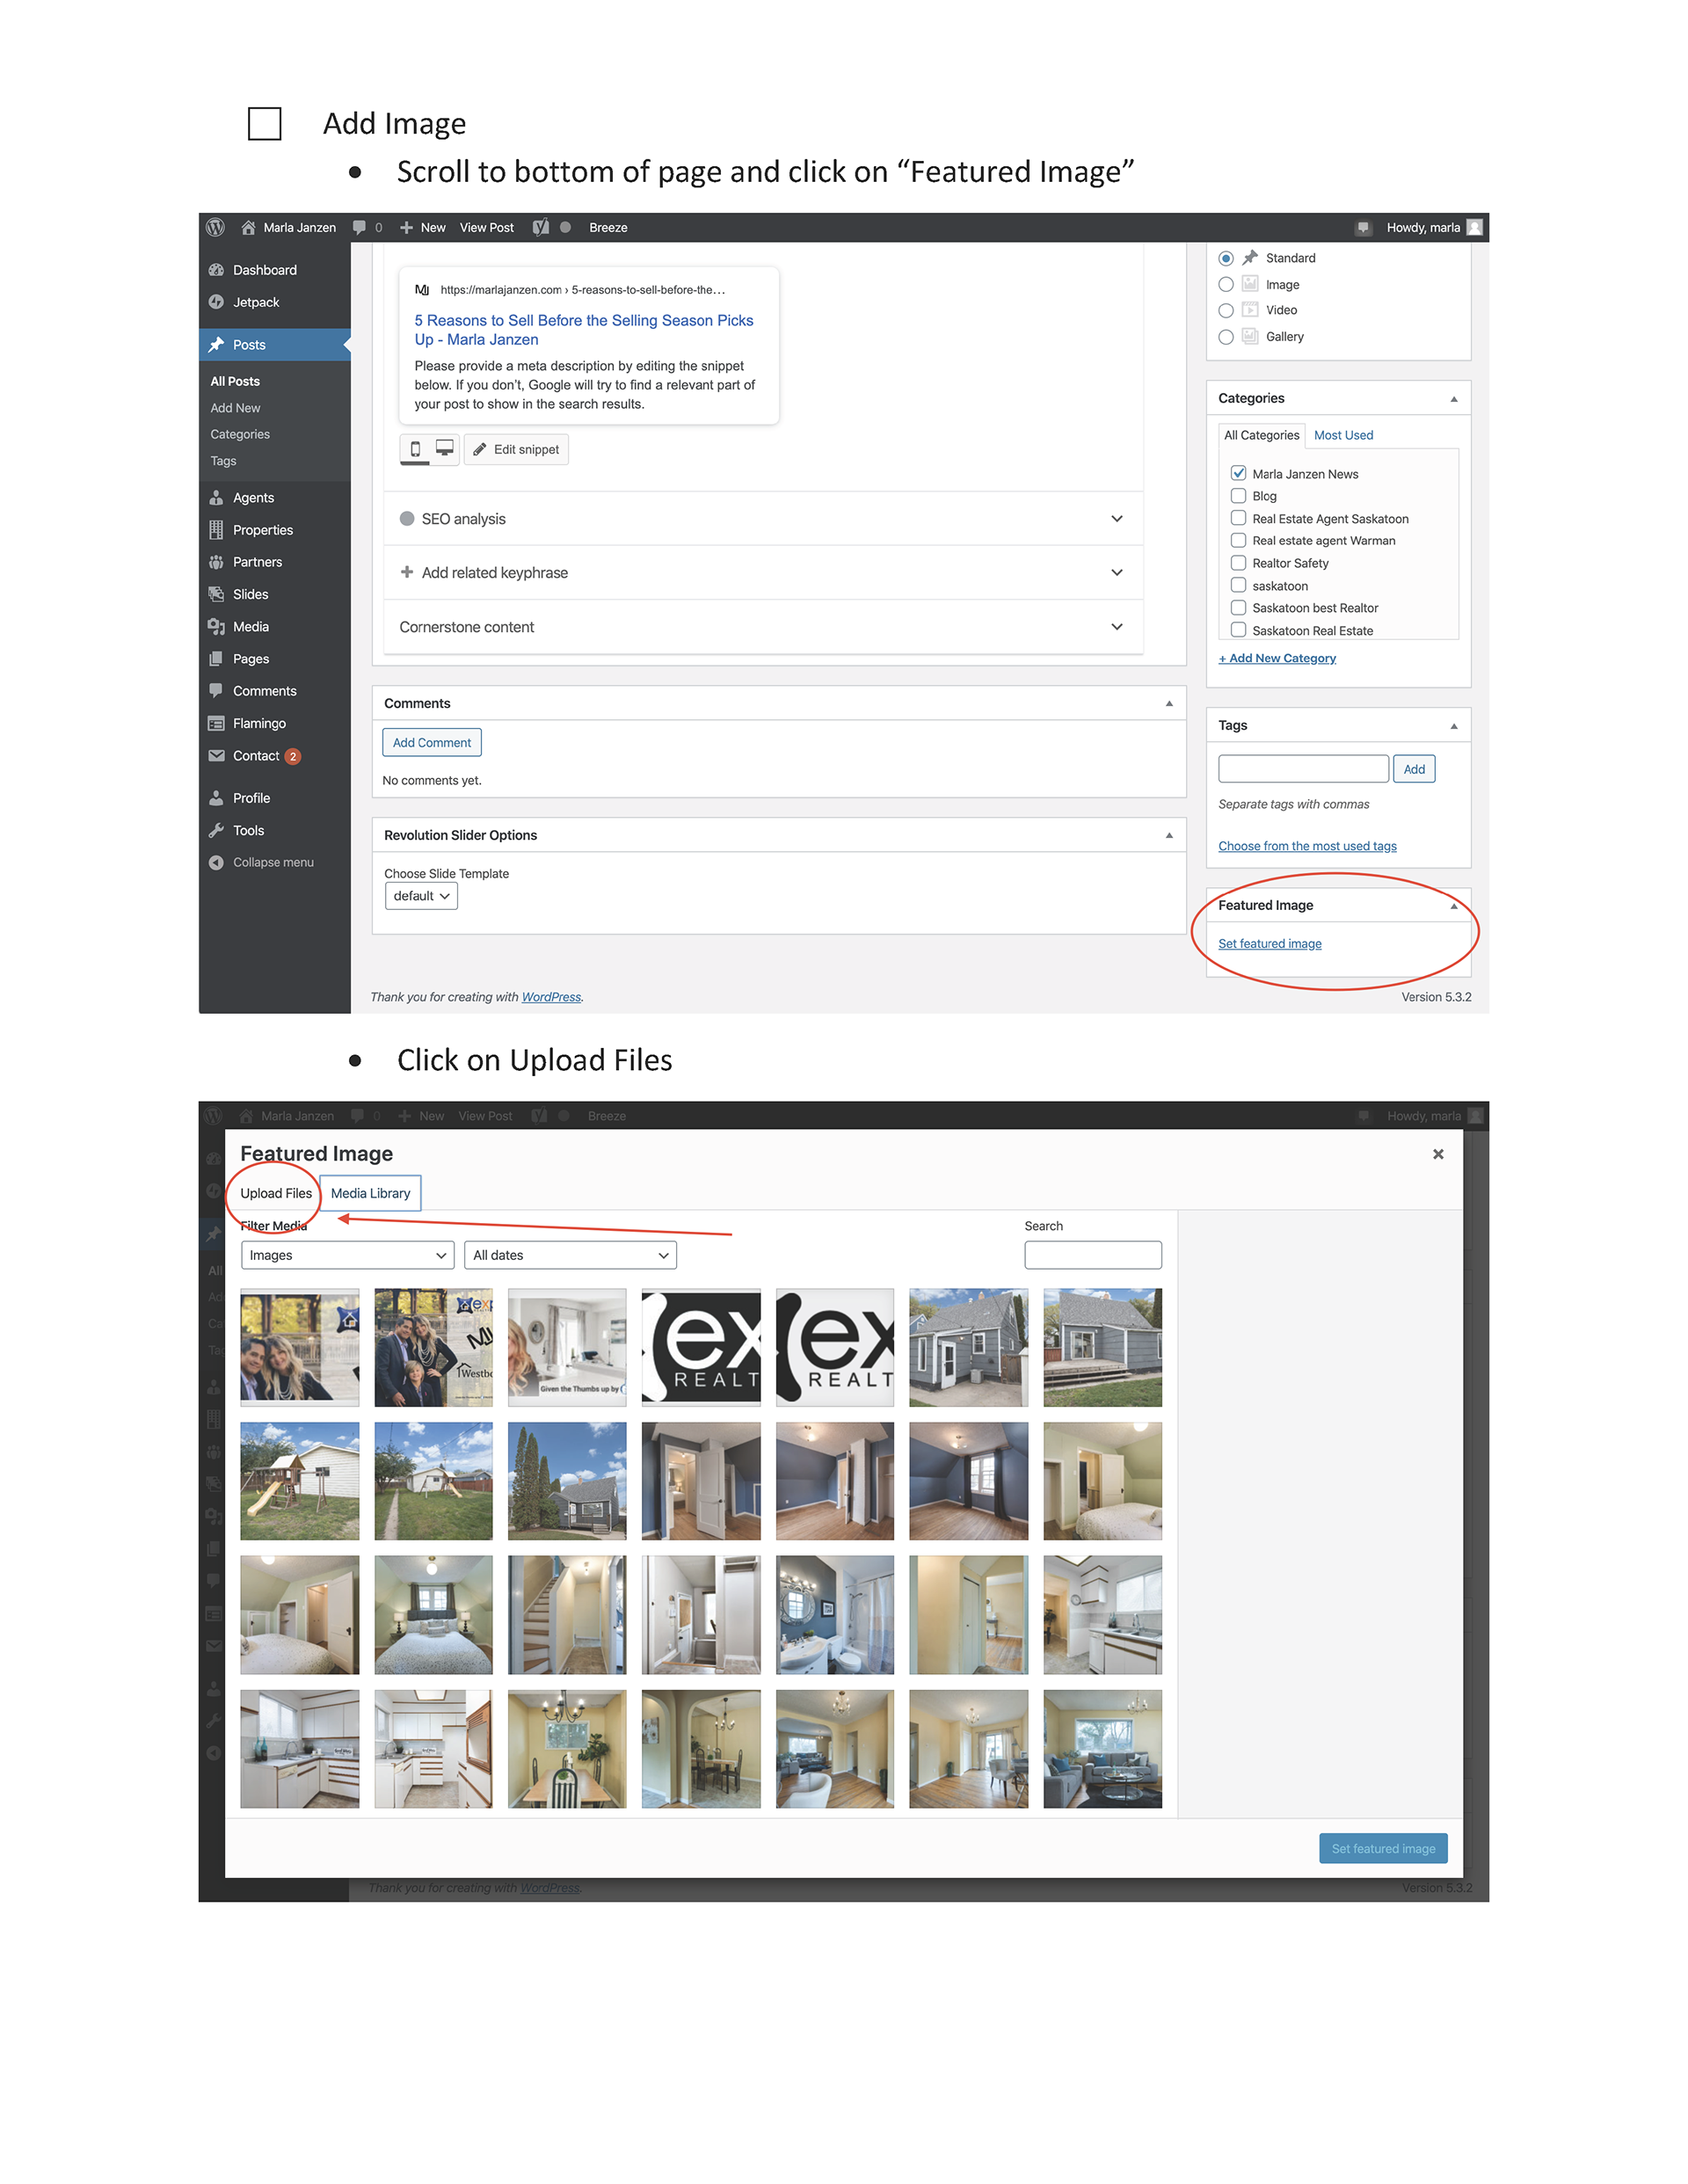Click the WordPress logo in admin bar
Viewport: 1688px width, 2184px height.
[215, 227]
